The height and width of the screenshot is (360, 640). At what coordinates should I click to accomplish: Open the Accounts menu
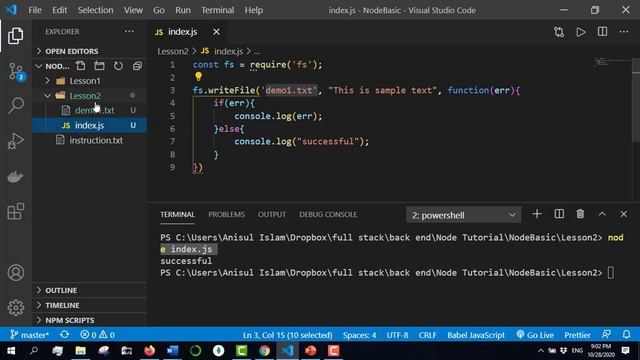(16, 273)
